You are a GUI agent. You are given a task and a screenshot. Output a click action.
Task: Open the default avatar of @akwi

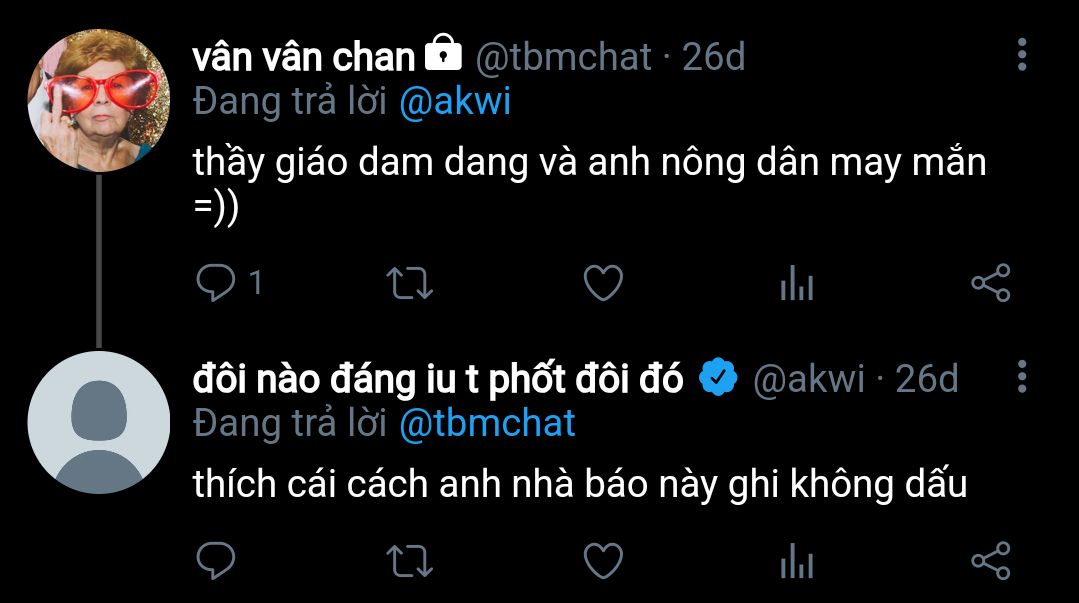pyautogui.click(x=98, y=422)
